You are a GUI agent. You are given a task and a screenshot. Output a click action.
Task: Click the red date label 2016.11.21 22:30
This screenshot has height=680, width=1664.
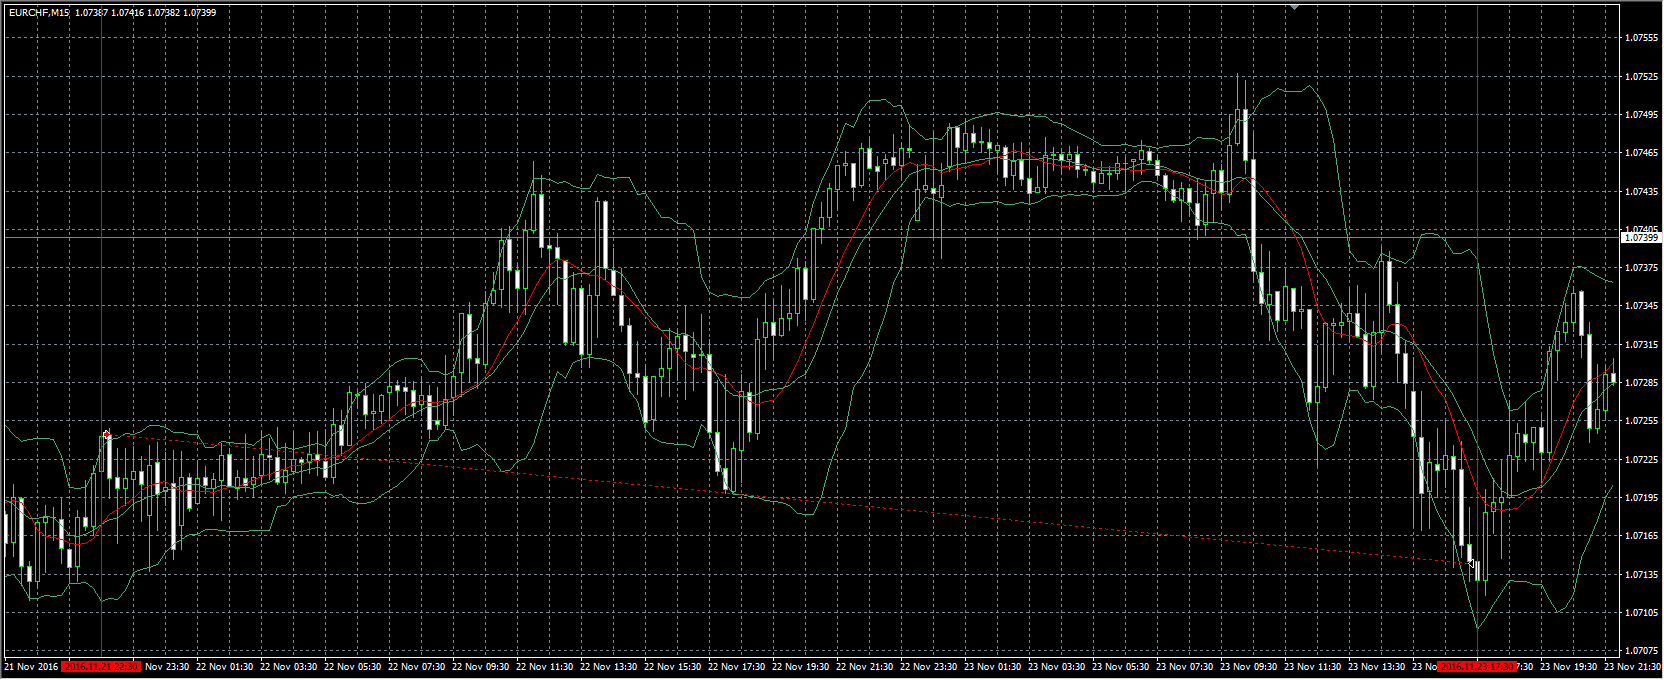point(101,666)
